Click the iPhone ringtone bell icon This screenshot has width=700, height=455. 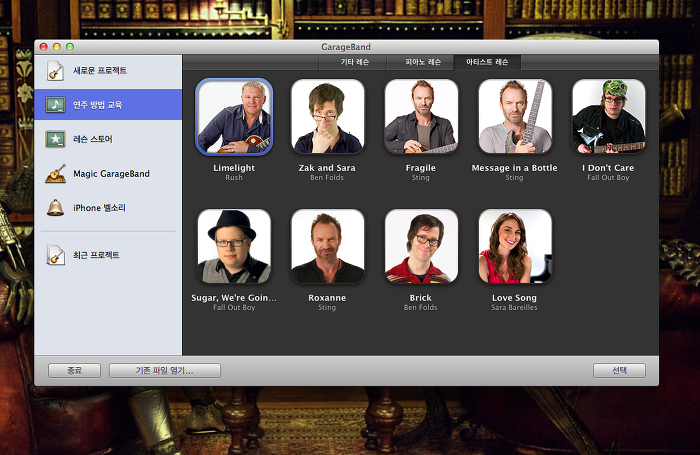coord(55,208)
